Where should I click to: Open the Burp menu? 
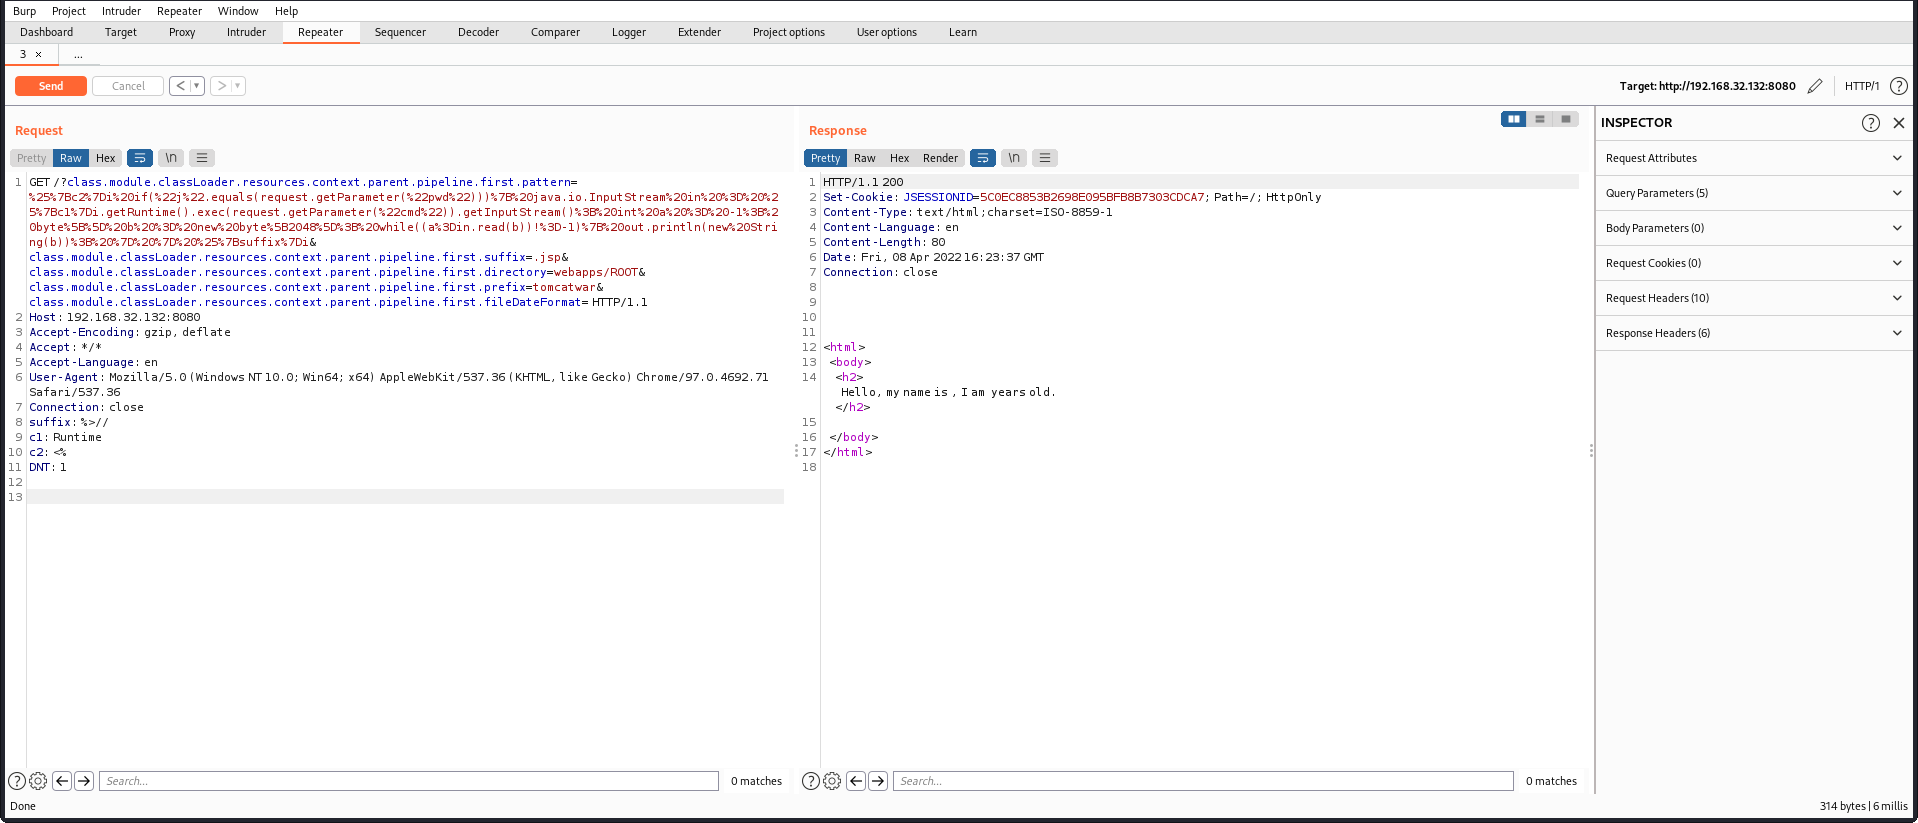(24, 11)
